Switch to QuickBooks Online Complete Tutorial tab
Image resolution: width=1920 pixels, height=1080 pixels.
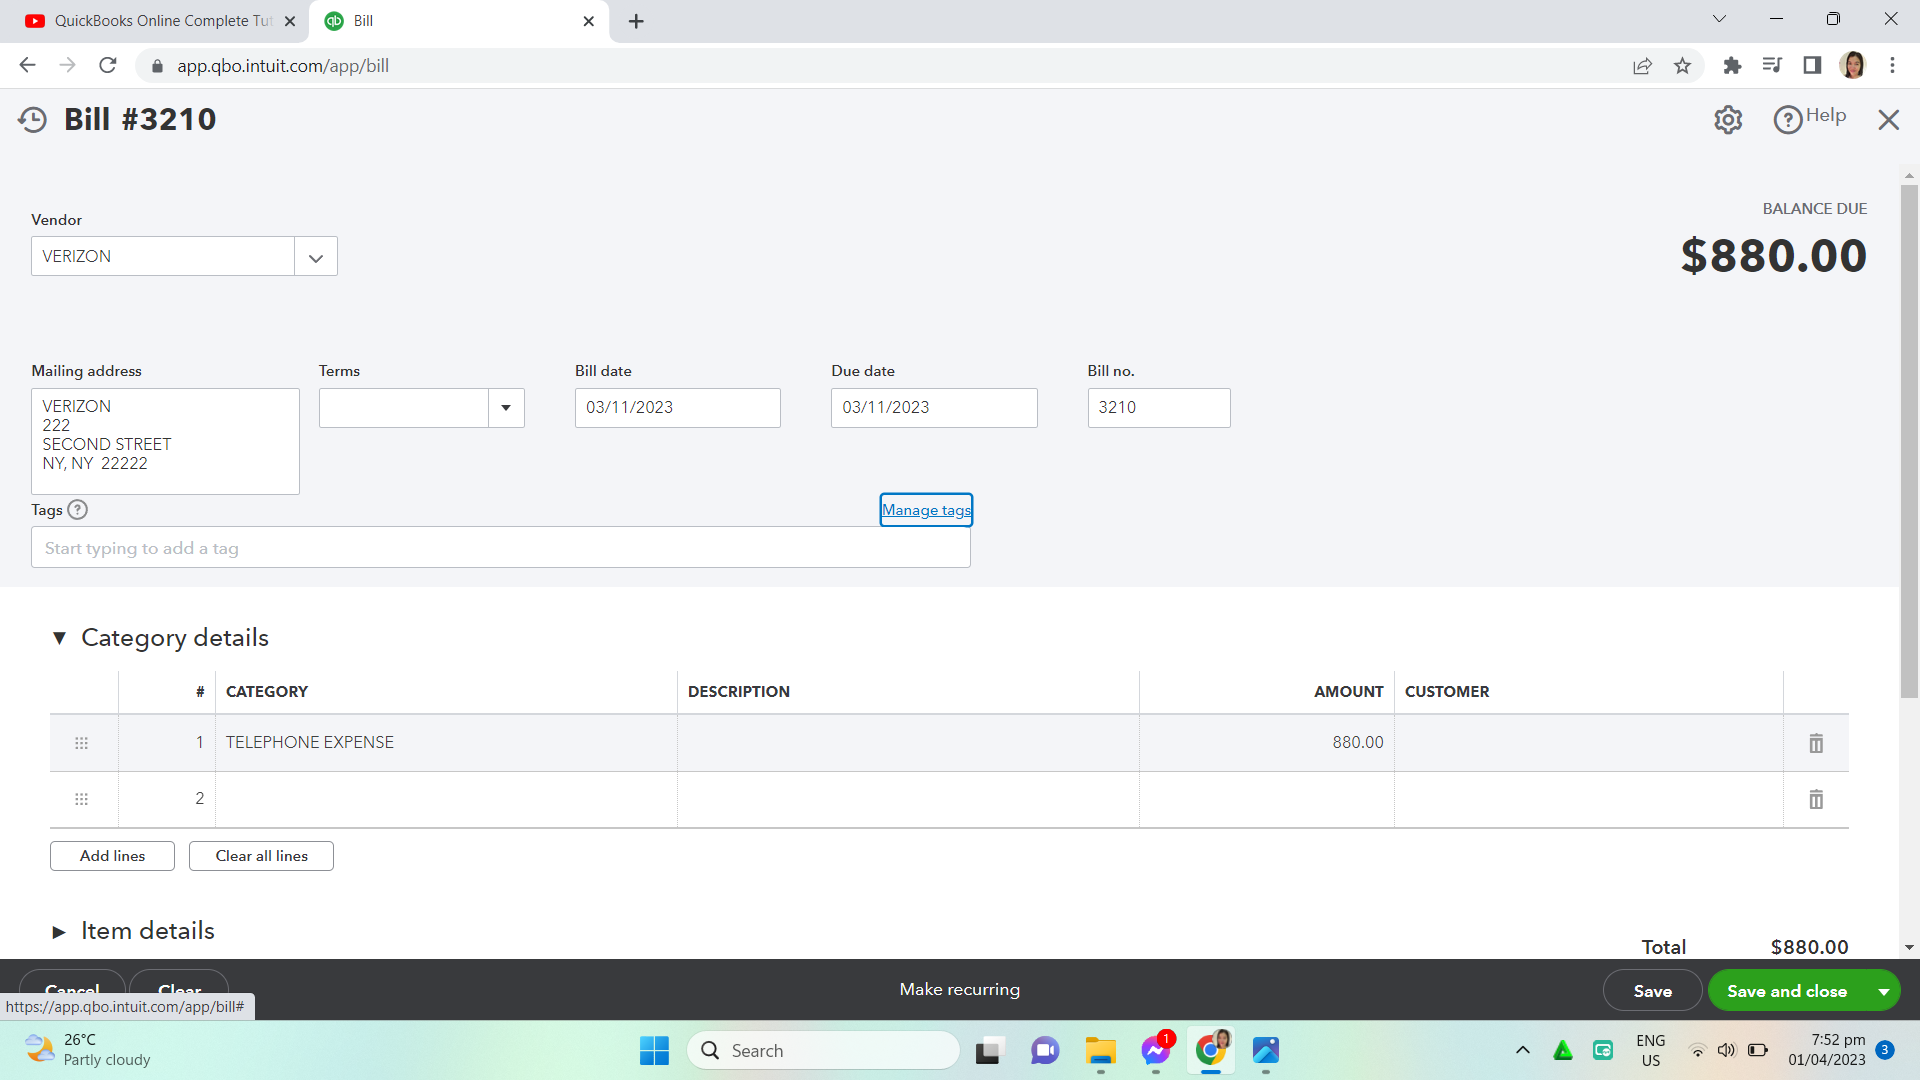160,21
